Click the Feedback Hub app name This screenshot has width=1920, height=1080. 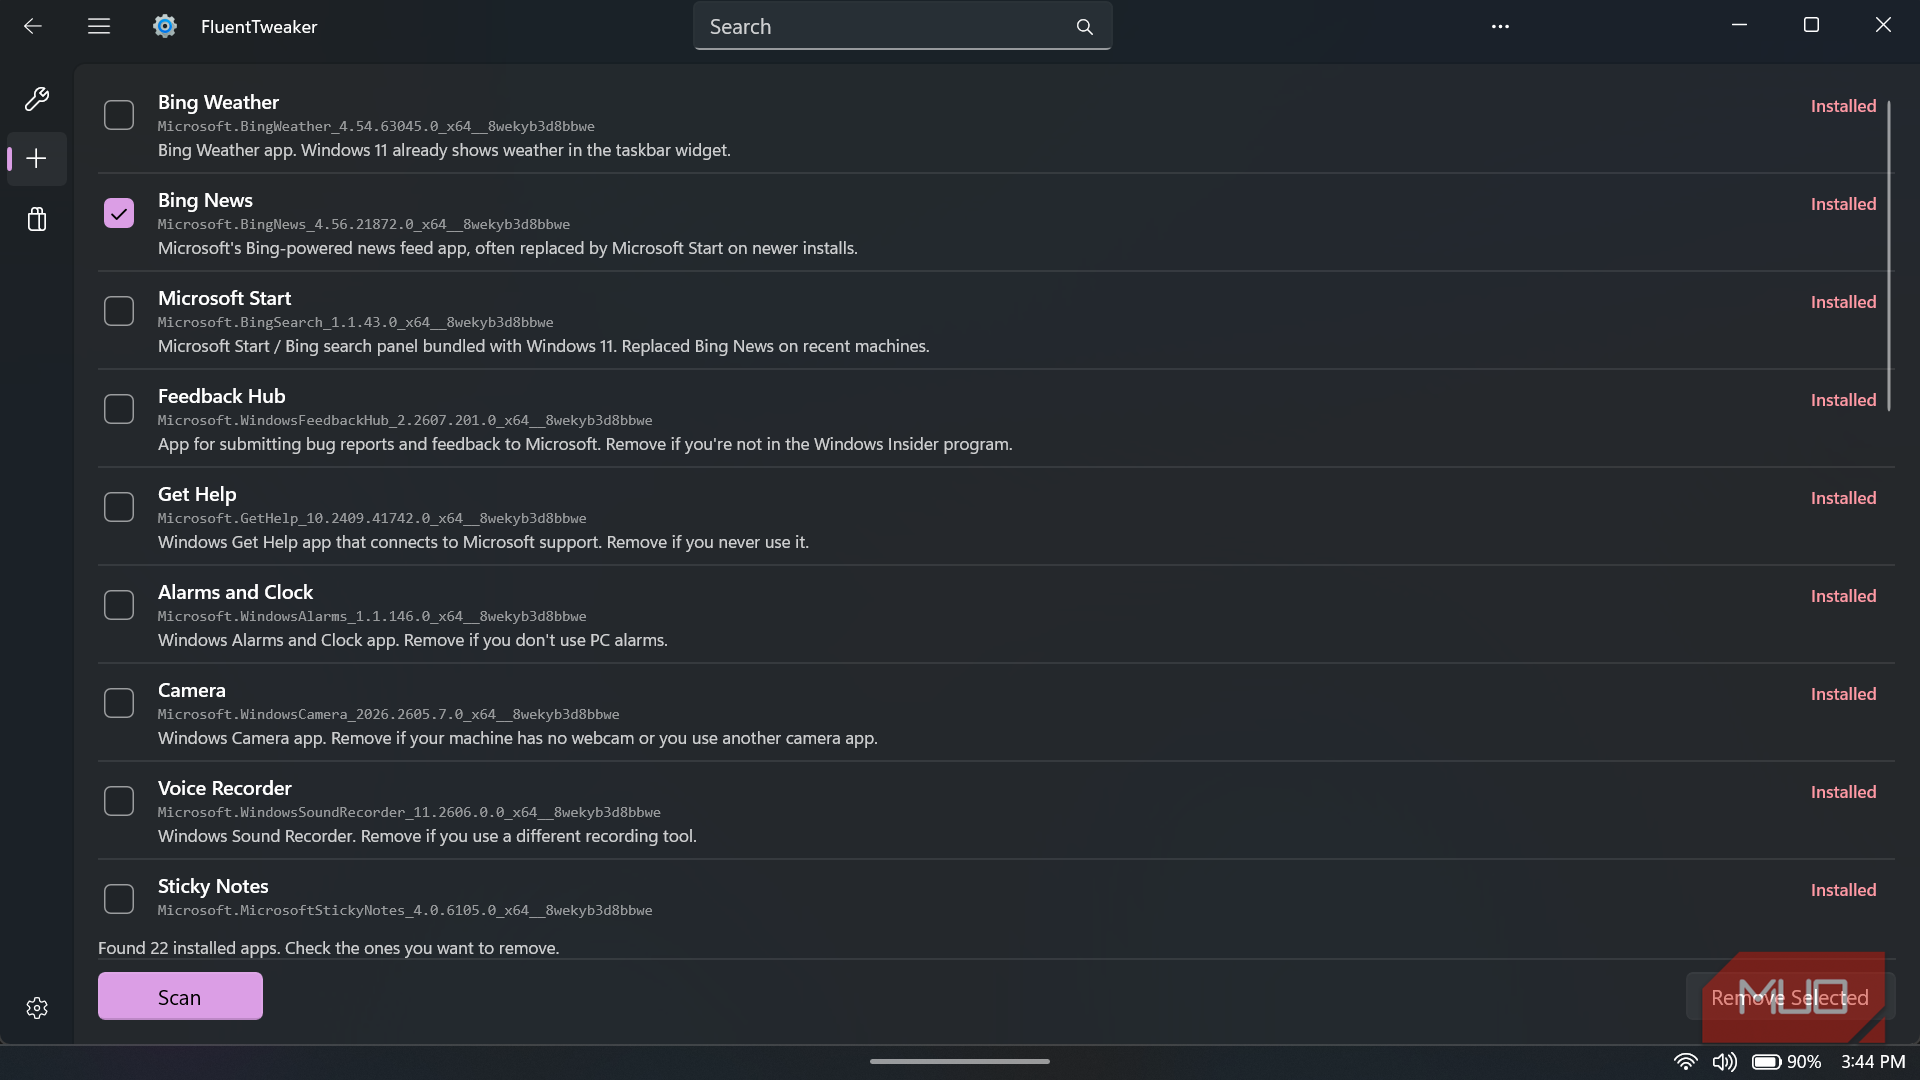pos(221,396)
